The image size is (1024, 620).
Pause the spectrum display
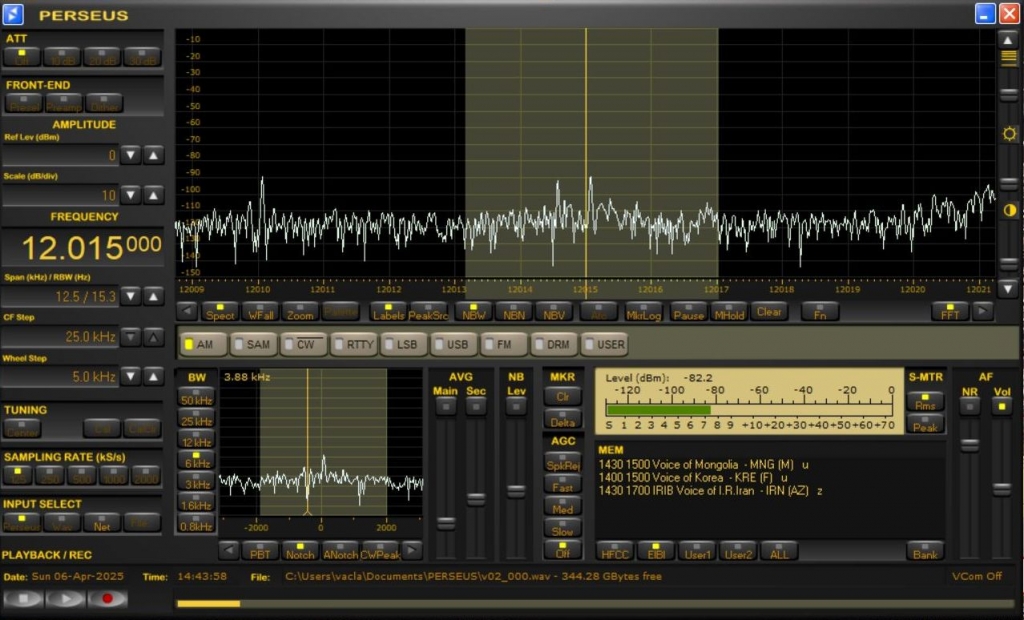pyautogui.click(x=688, y=312)
